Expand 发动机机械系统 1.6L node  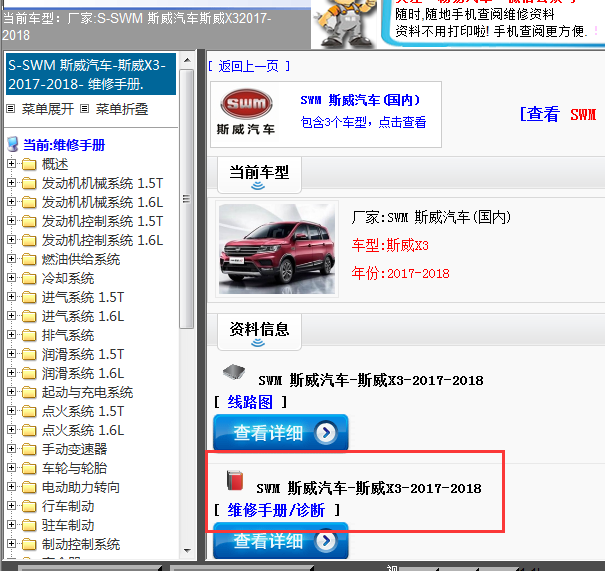11,202
